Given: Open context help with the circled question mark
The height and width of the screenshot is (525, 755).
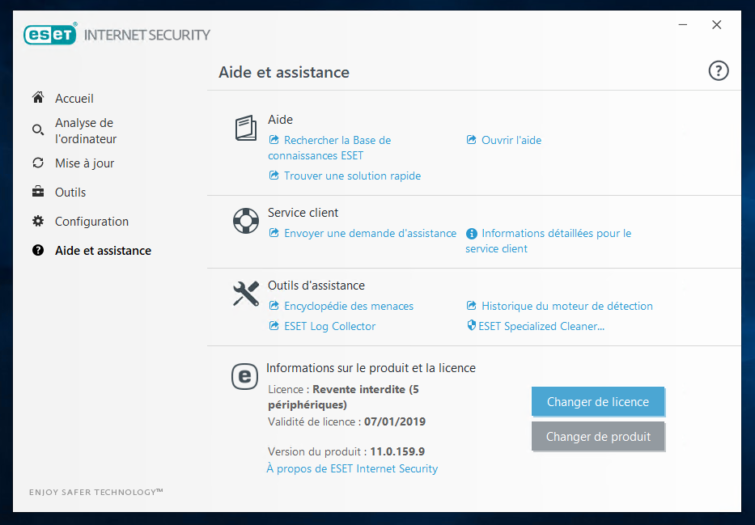Looking at the screenshot, I should click(x=718, y=71).
